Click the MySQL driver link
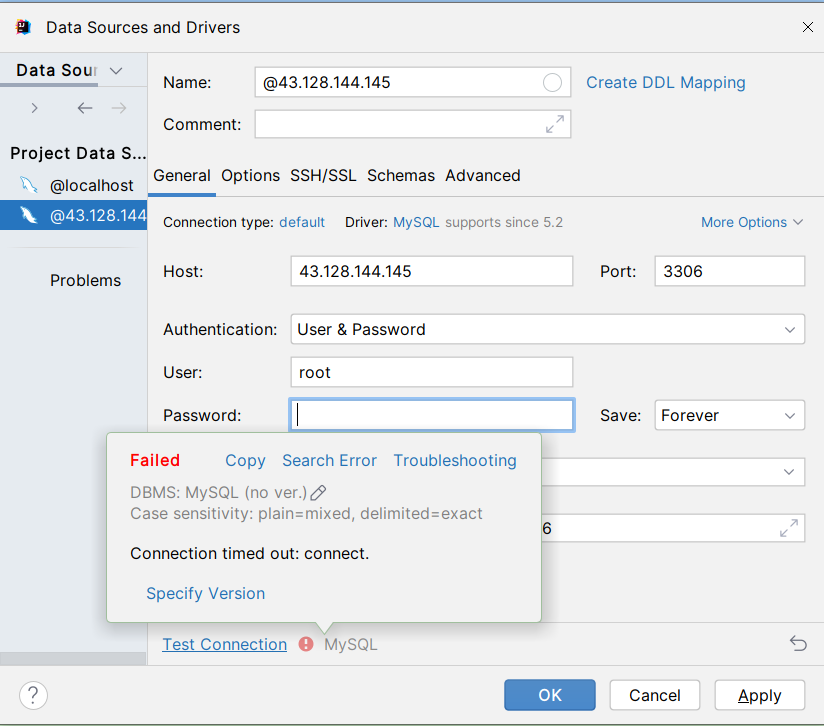This screenshot has height=726, width=824. click(416, 222)
